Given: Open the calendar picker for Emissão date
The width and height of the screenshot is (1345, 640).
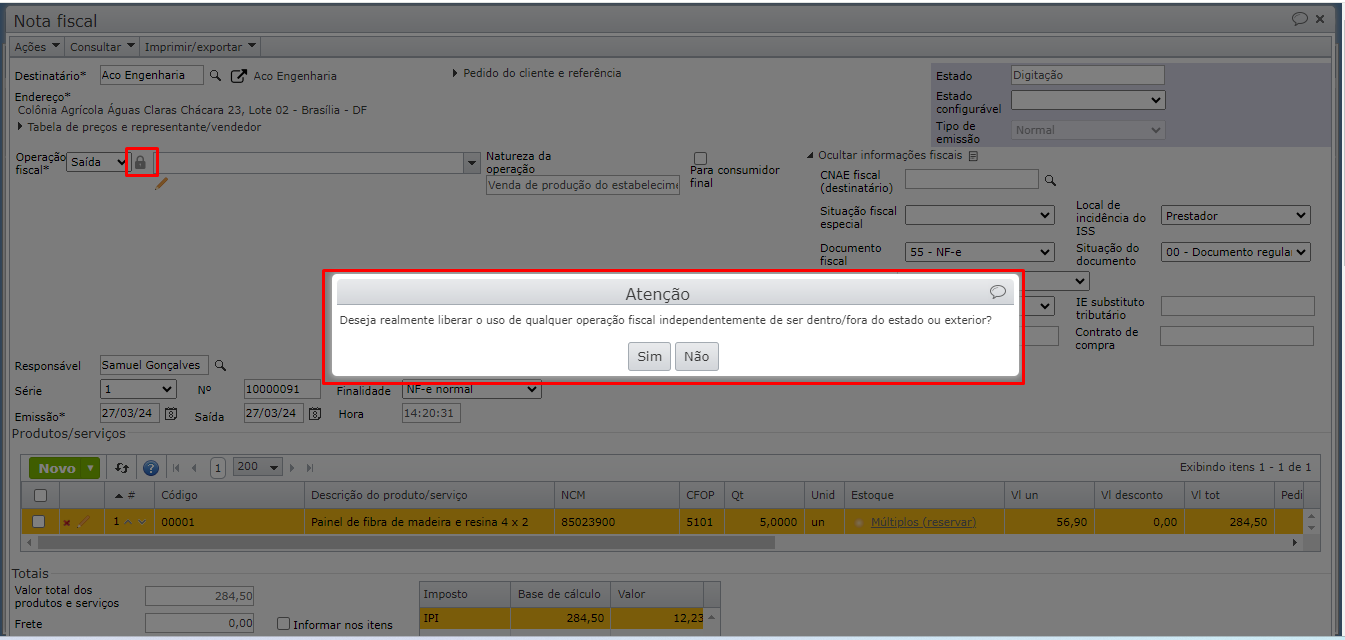Looking at the screenshot, I should click(171, 413).
